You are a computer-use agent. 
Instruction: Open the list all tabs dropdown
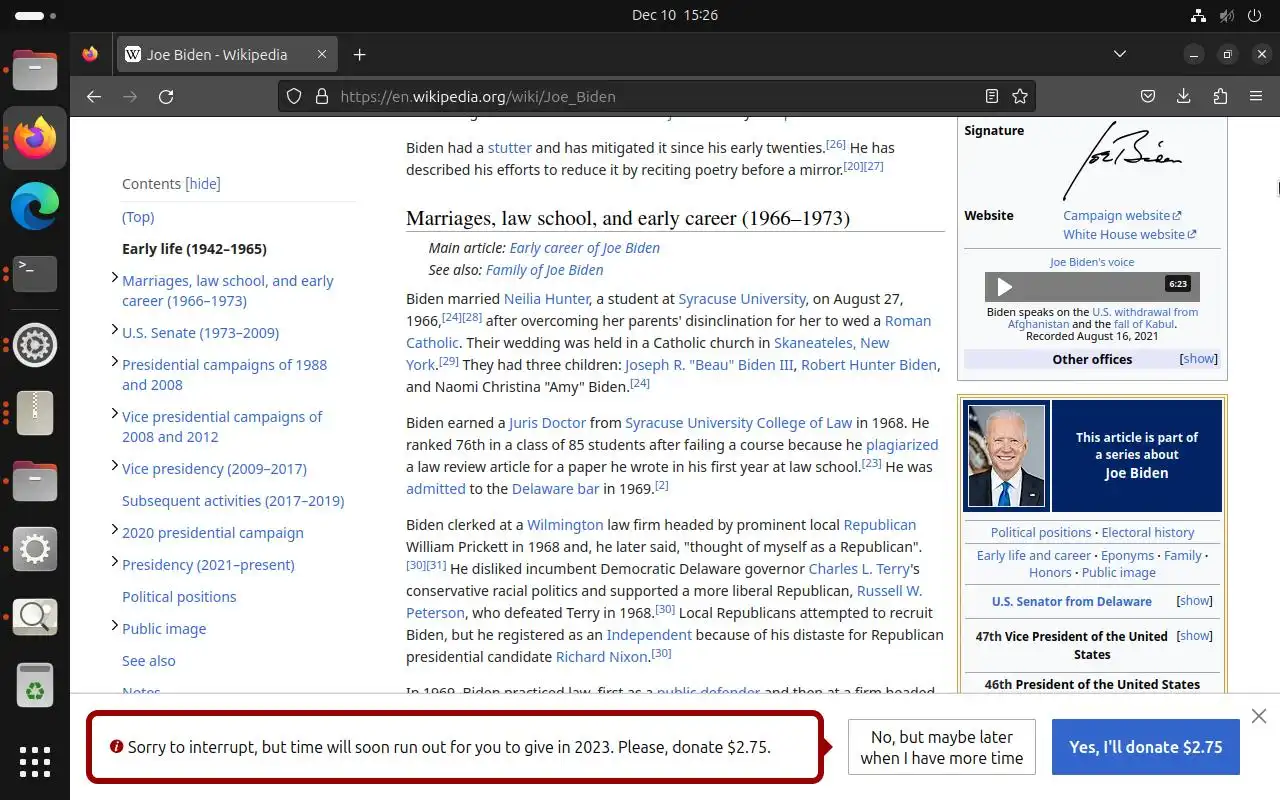(1120, 54)
